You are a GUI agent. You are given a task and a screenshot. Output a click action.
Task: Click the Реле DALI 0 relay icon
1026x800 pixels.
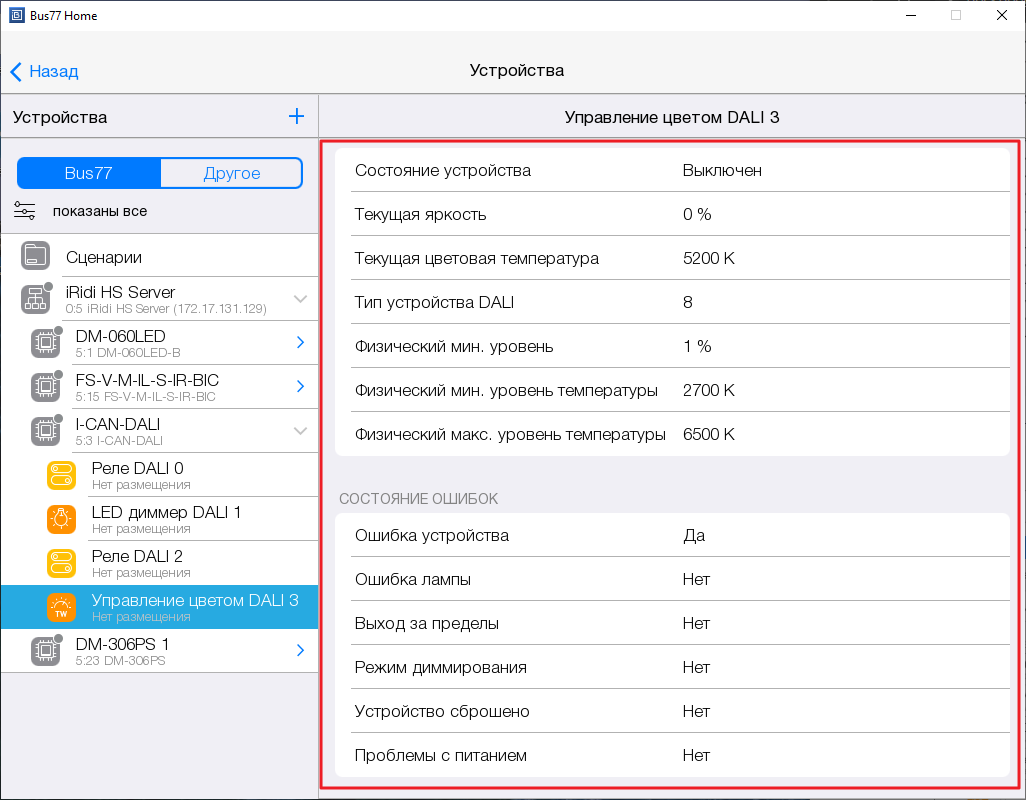point(61,475)
